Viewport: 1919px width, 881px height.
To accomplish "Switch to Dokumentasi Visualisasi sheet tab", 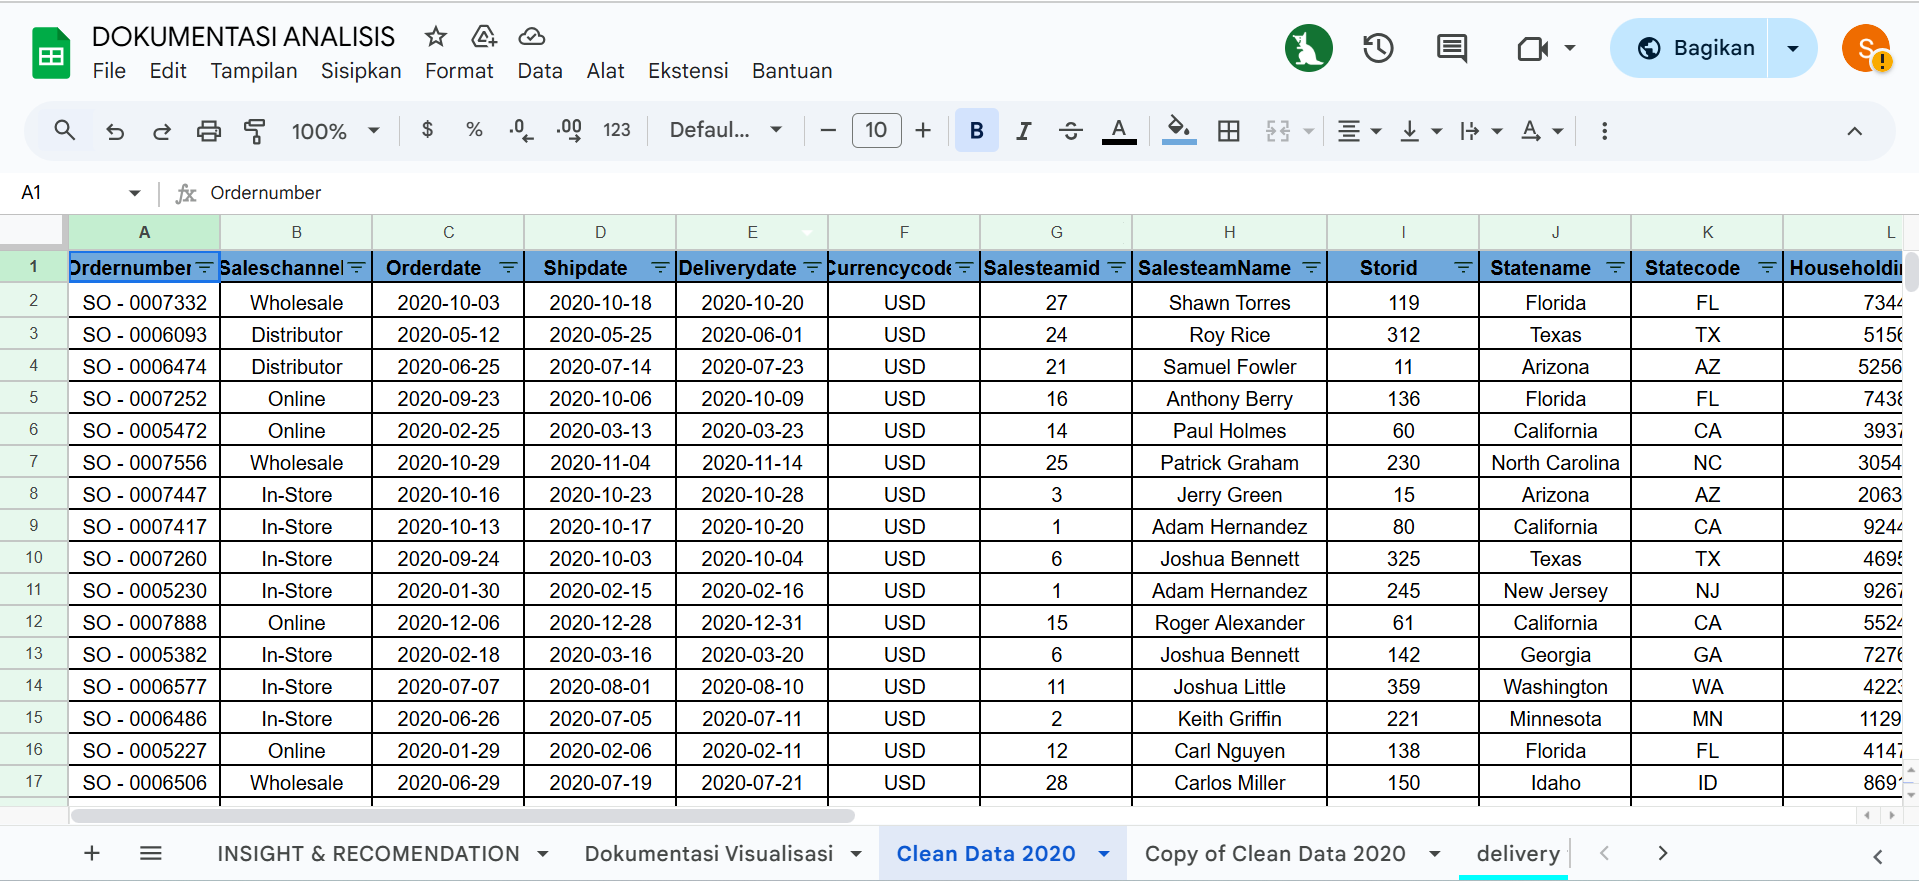I will click(708, 853).
